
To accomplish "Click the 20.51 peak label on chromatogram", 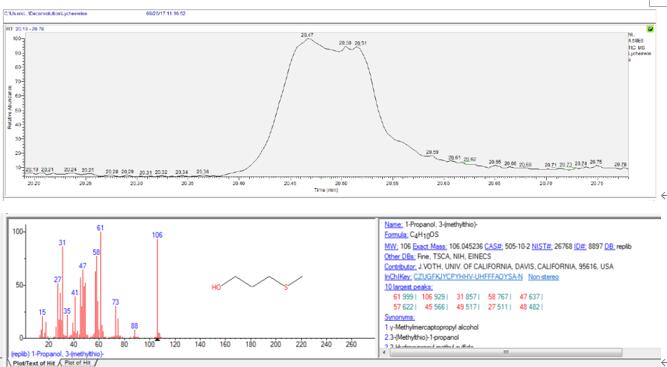I will point(360,43).
